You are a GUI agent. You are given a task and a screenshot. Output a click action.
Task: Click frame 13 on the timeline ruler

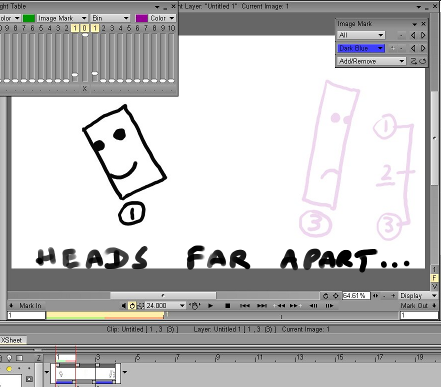(300, 358)
